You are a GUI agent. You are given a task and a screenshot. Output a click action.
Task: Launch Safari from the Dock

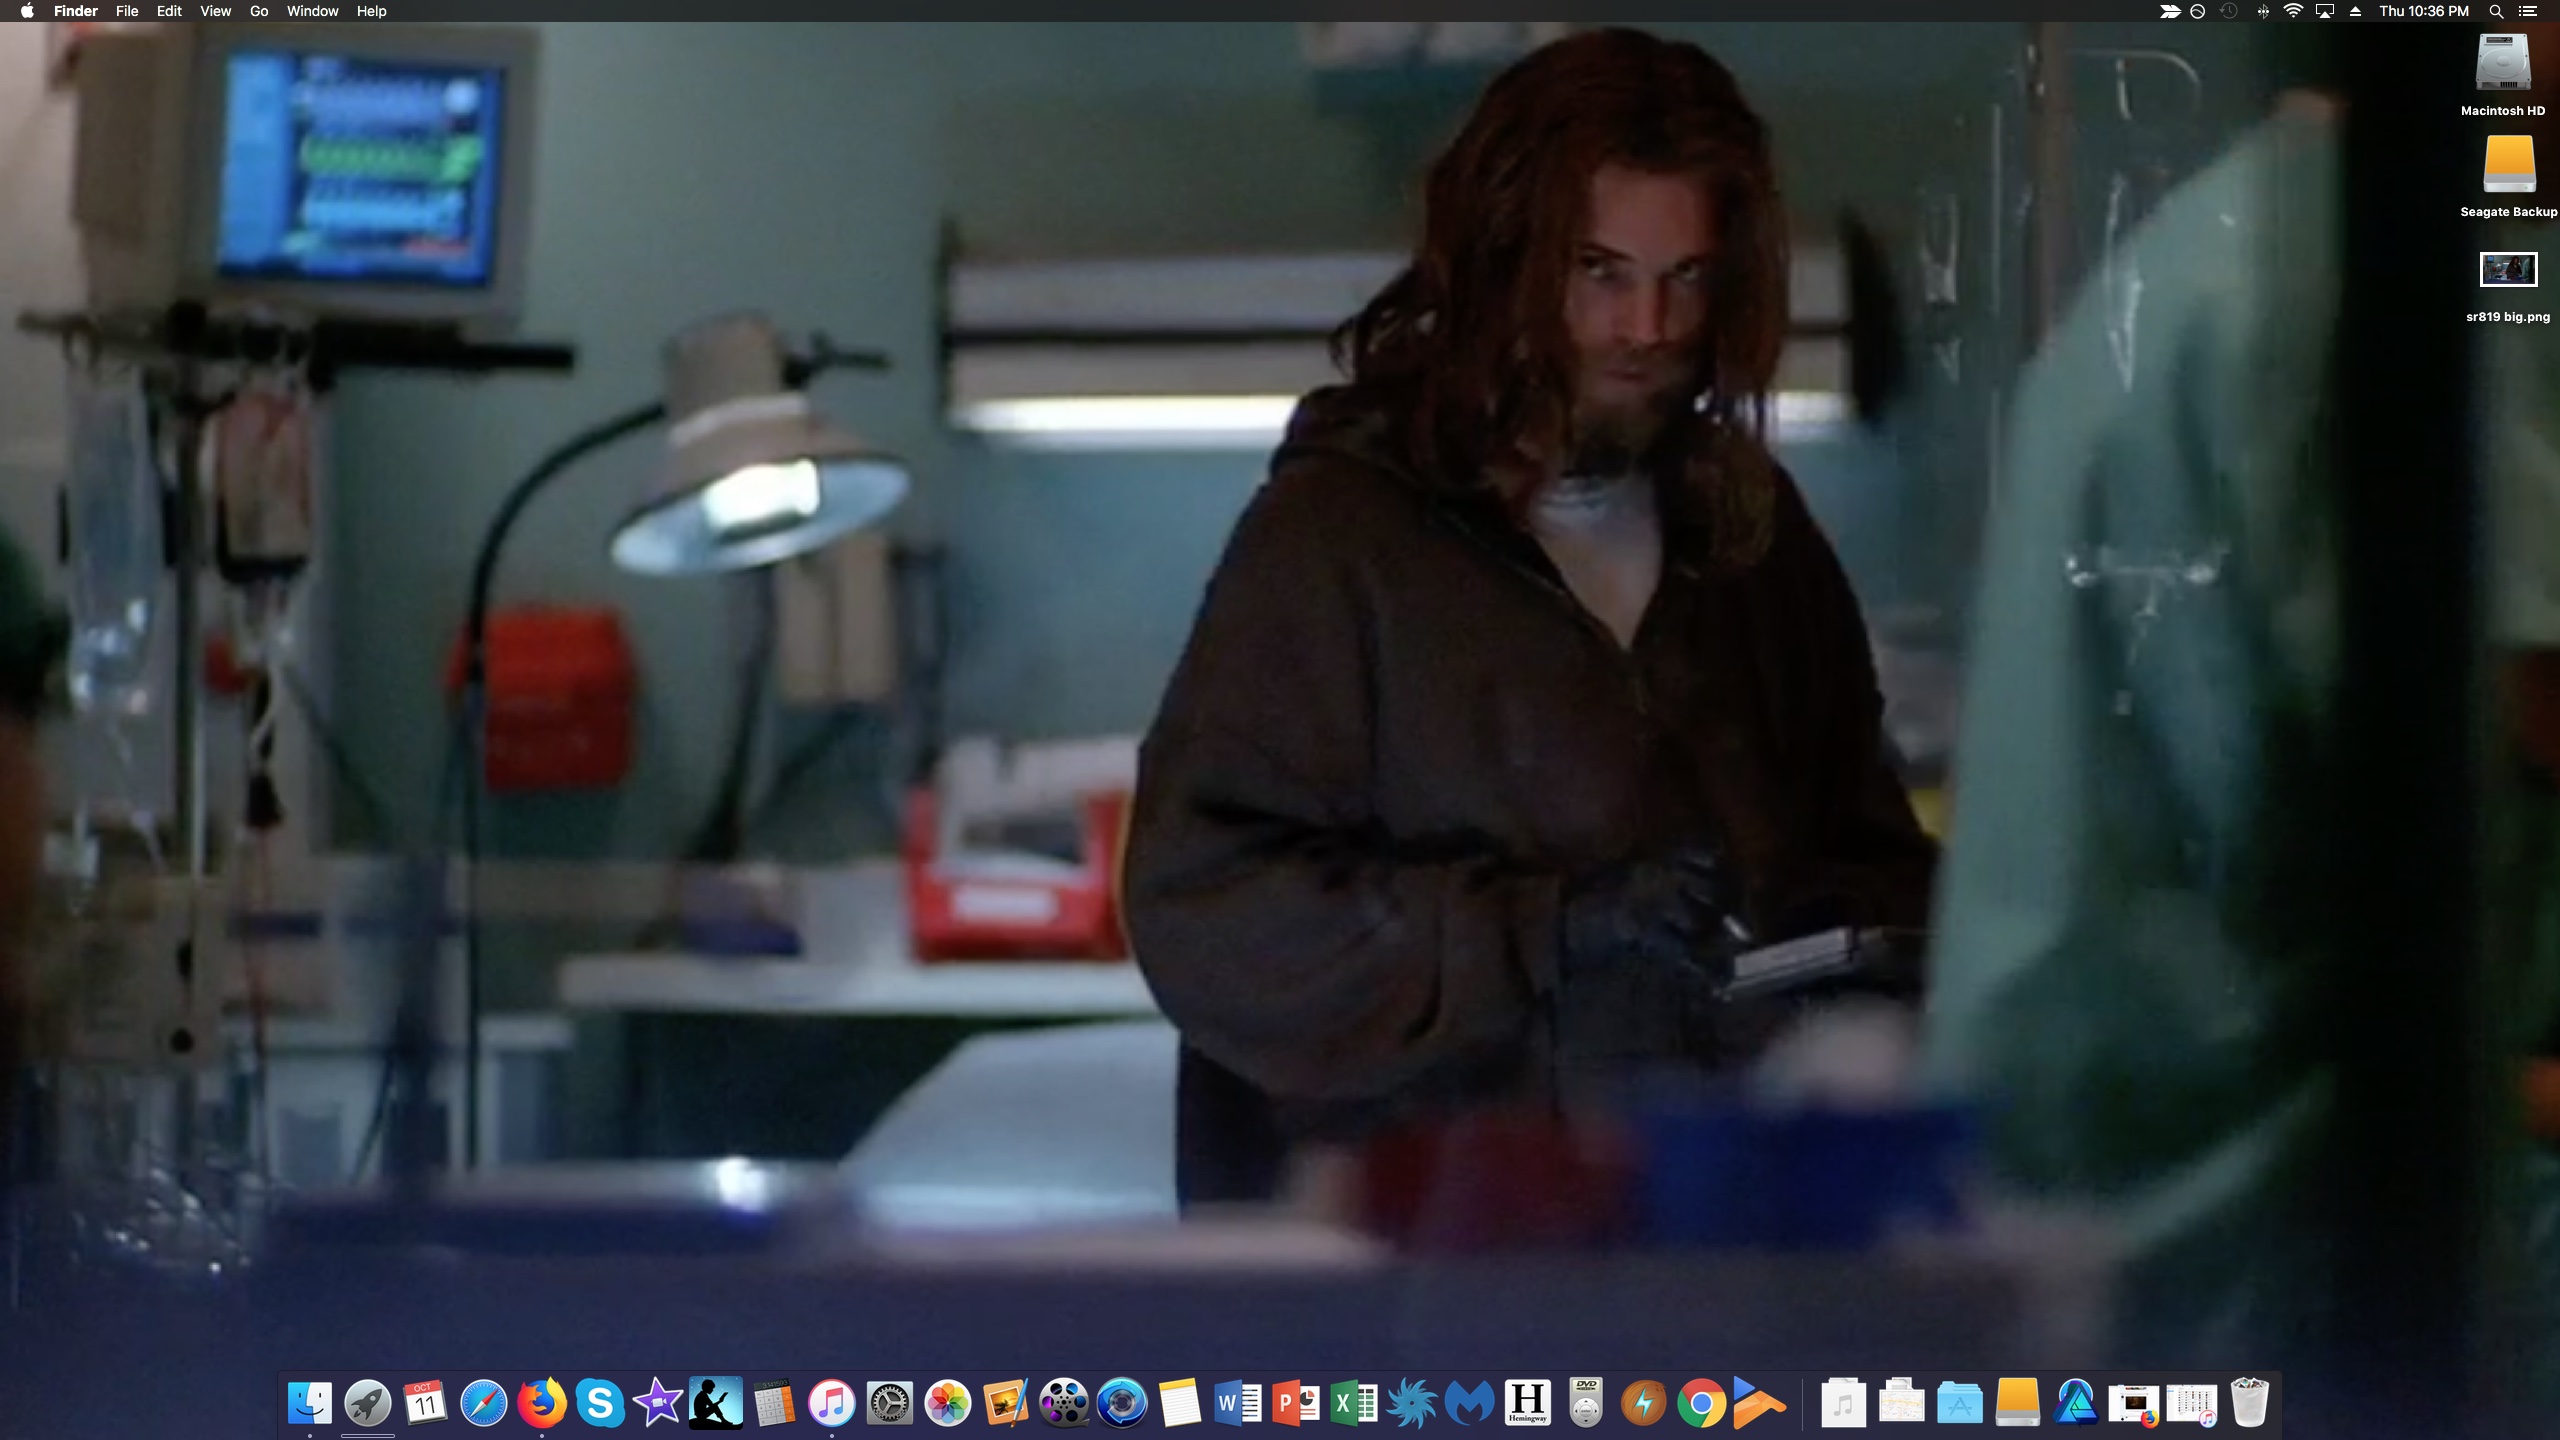(484, 1403)
